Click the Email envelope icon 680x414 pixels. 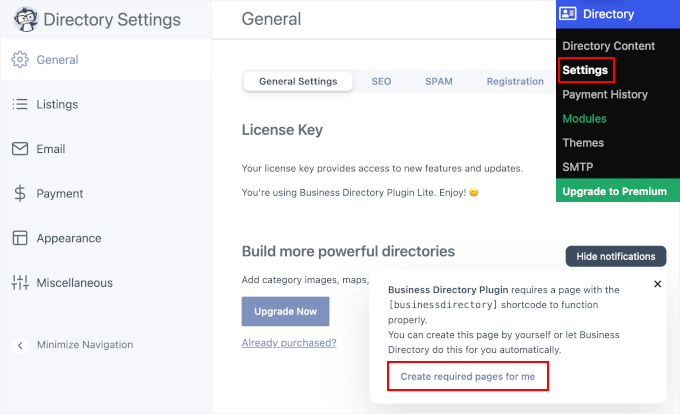click(20, 149)
